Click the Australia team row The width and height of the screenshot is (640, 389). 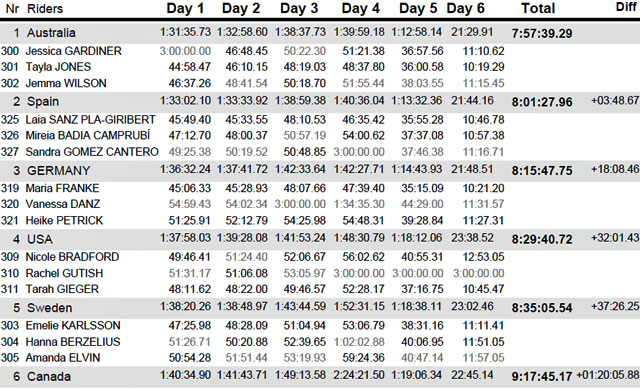point(320,33)
